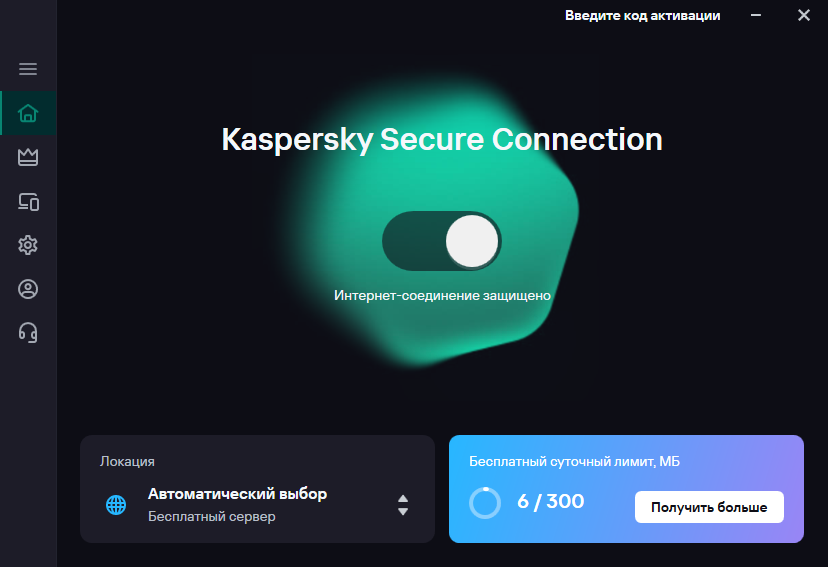This screenshot has height=567, width=828.
Task: Click the circular daily limit progress ring
Action: pyautogui.click(x=485, y=502)
